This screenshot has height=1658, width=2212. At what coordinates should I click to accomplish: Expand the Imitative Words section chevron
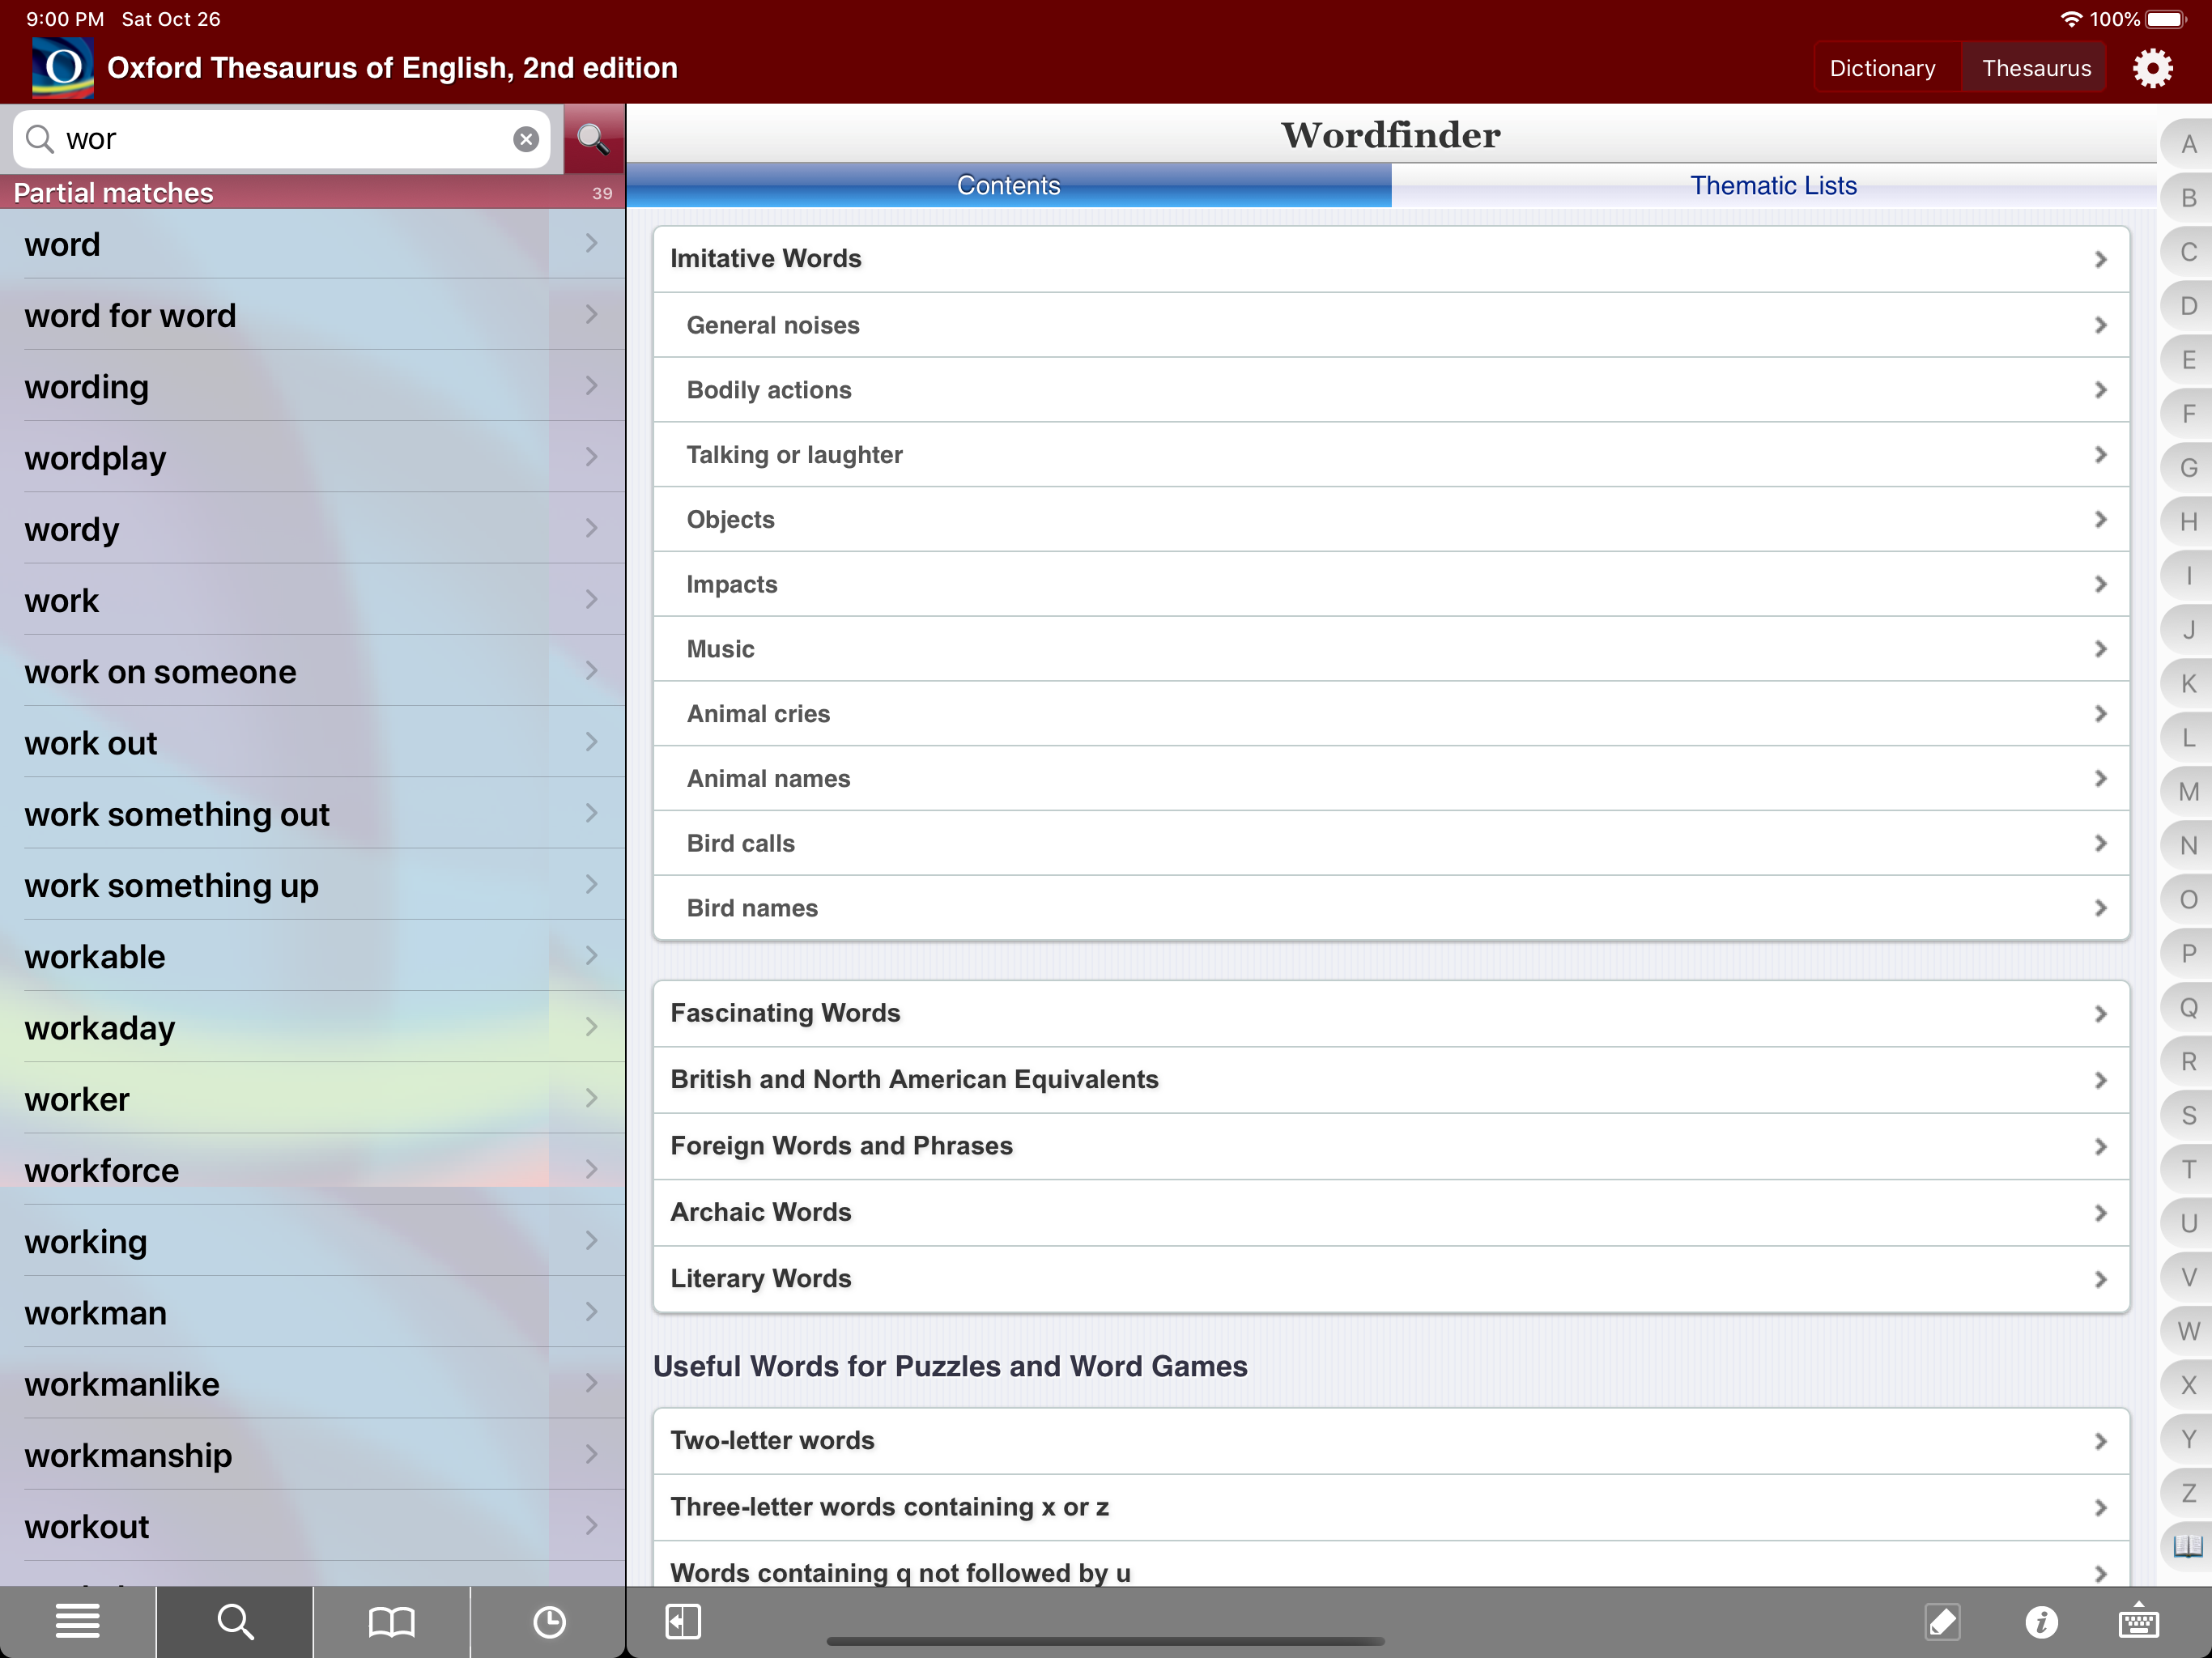pos(2100,260)
